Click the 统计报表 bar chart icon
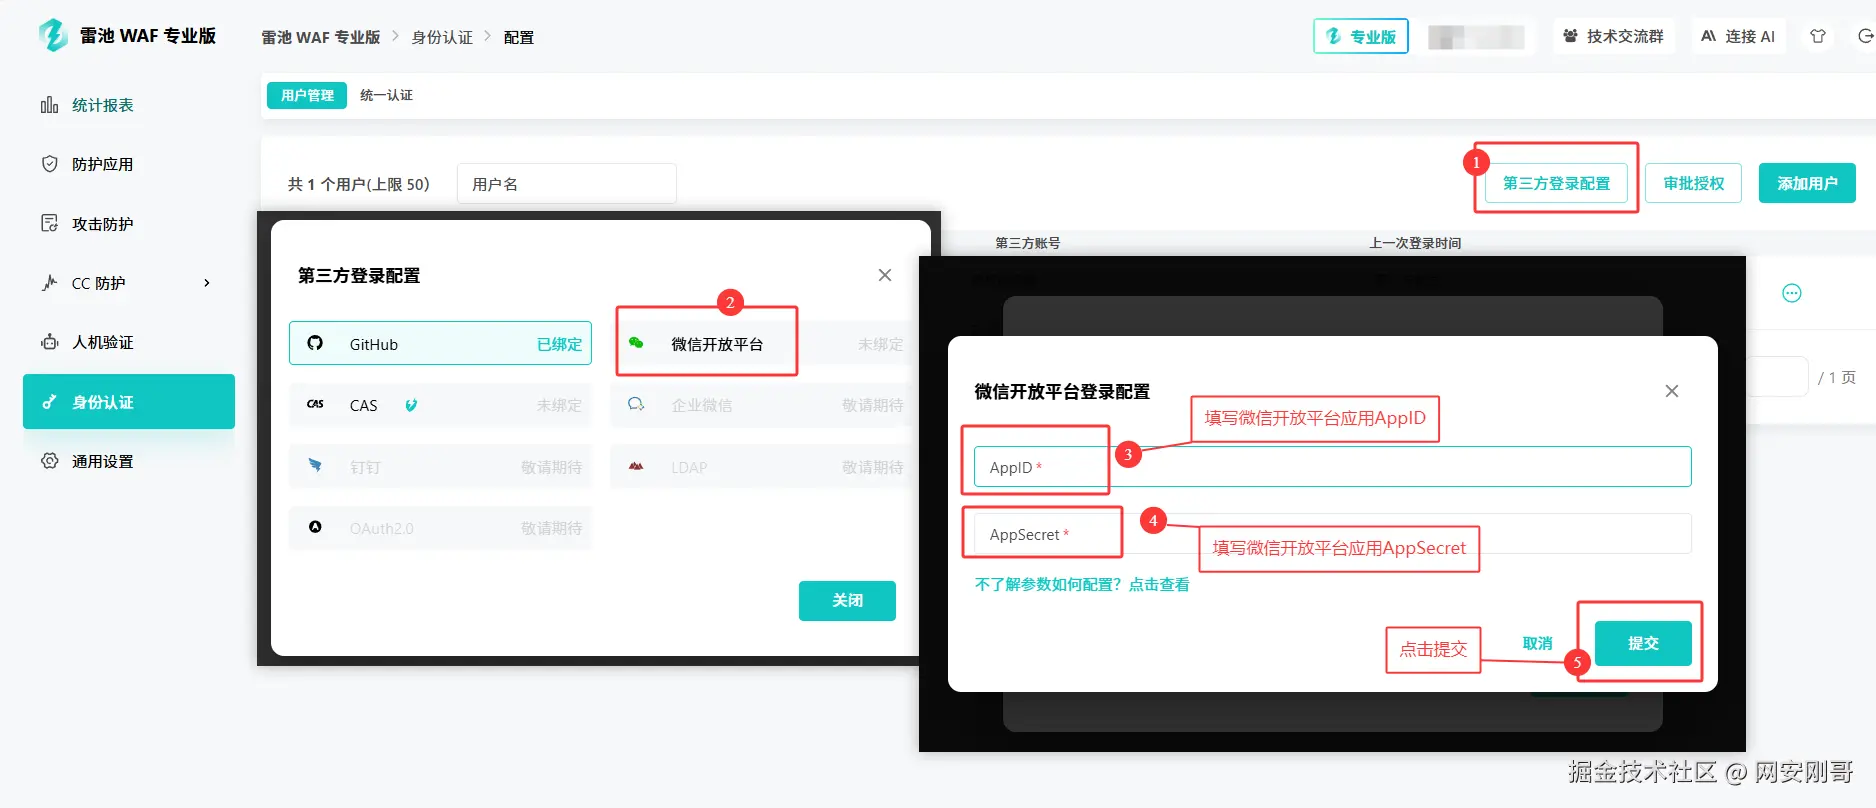Image resolution: width=1876 pixels, height=808 pixels. pyautogui.click(x=49, y=105)
